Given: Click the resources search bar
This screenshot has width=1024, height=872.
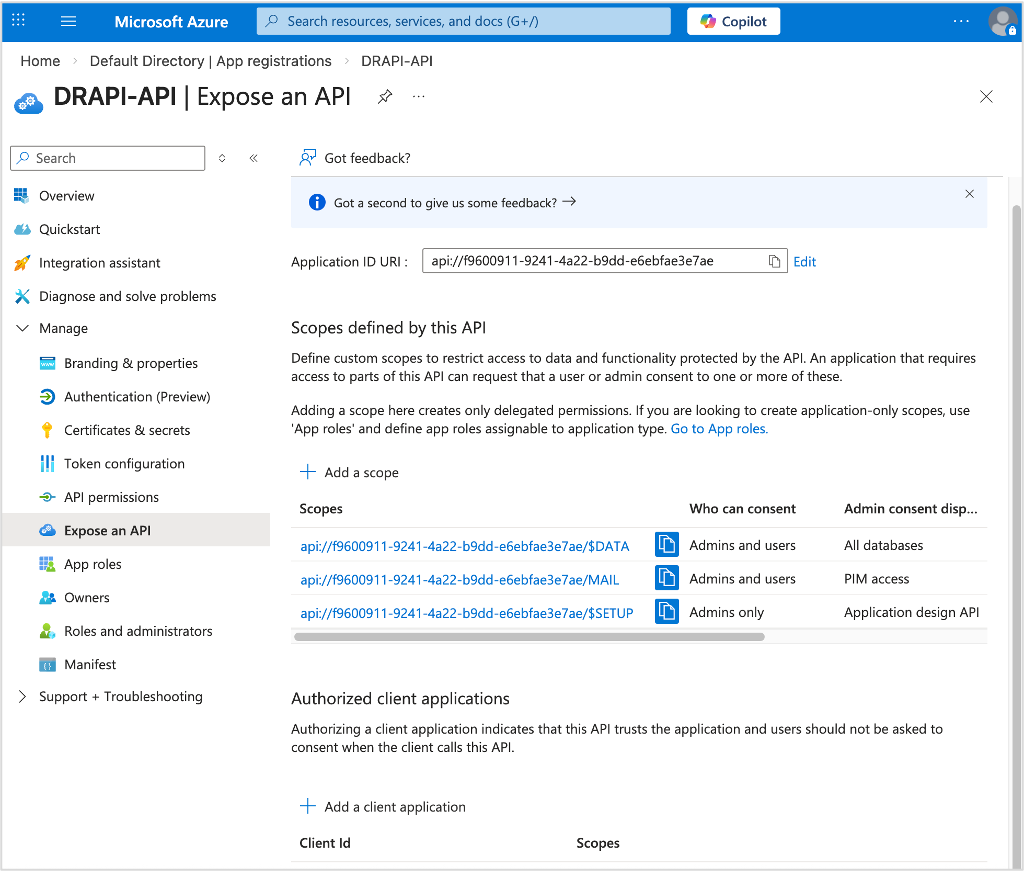Looking at the screenshot, I should point(463,20).
